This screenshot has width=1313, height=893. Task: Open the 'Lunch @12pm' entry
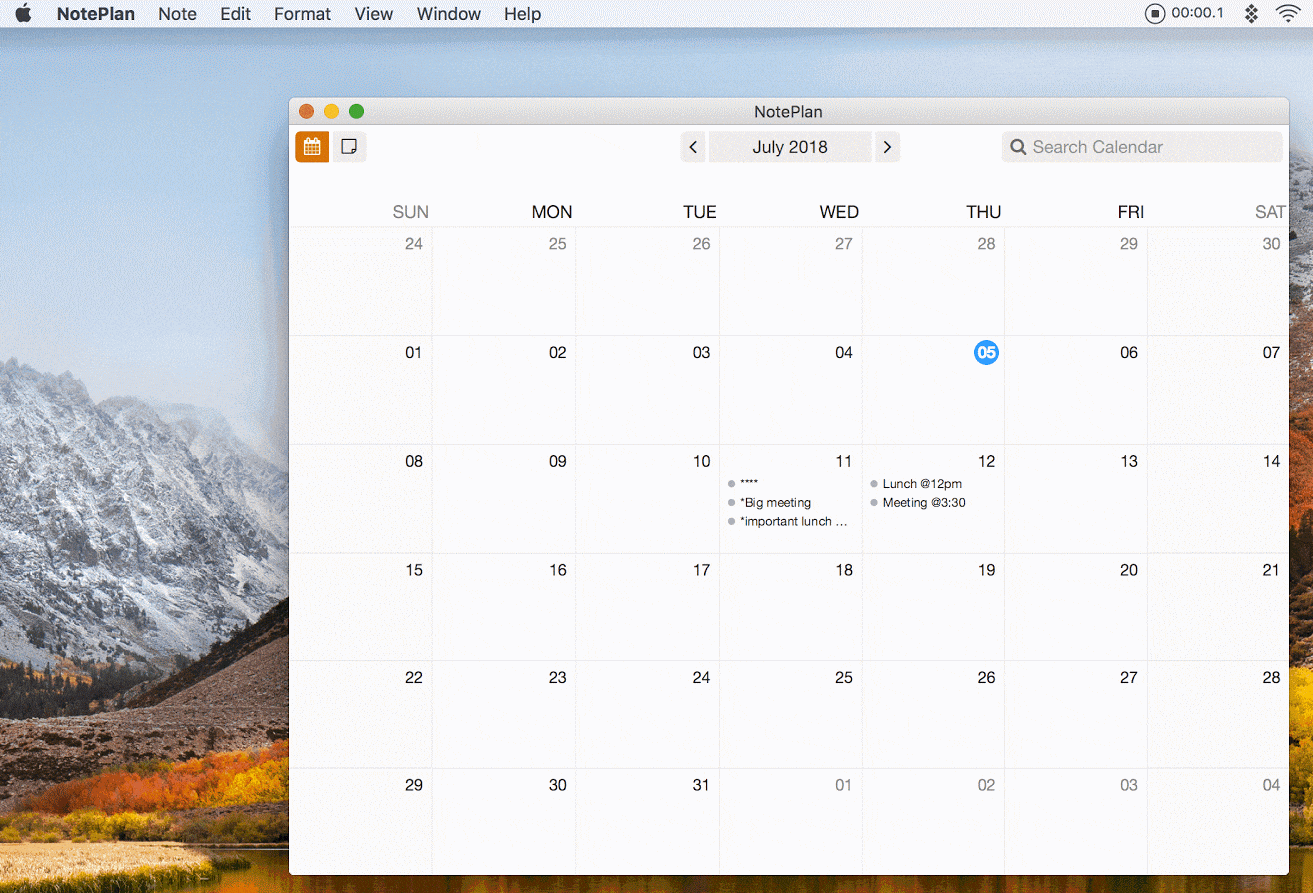pos(922,484)
